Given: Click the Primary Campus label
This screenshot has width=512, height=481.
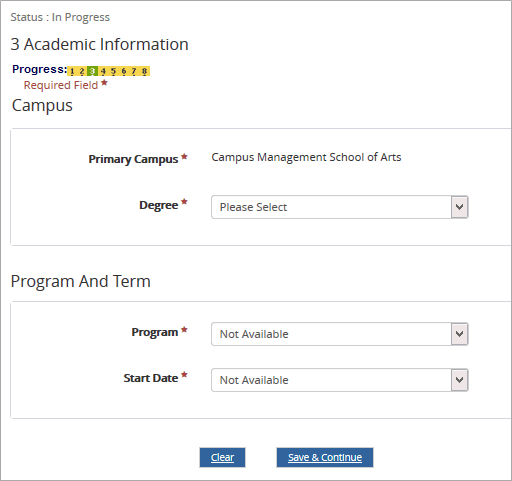Looking at the screenshot, I should (x=133, y=159).
